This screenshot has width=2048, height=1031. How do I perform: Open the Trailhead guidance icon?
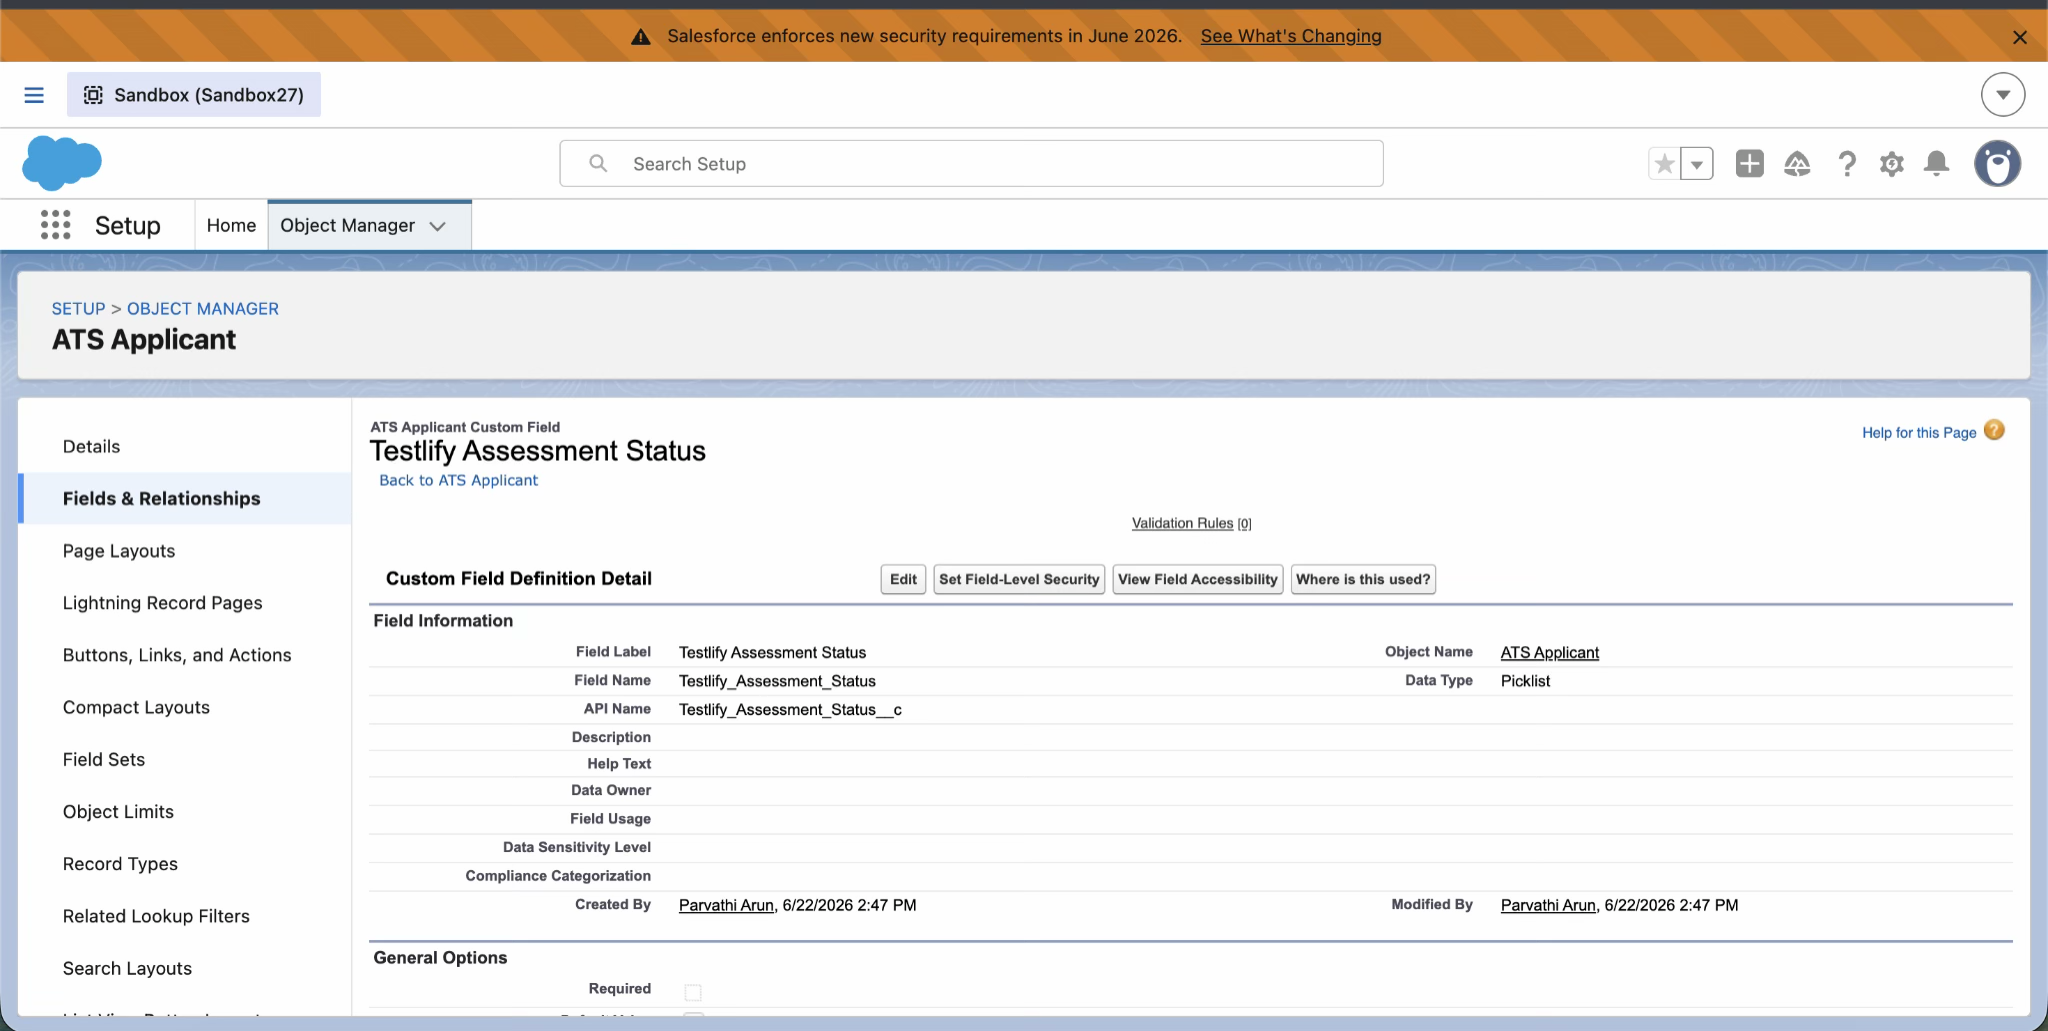pyautogui.click(x=1797, y=164)
